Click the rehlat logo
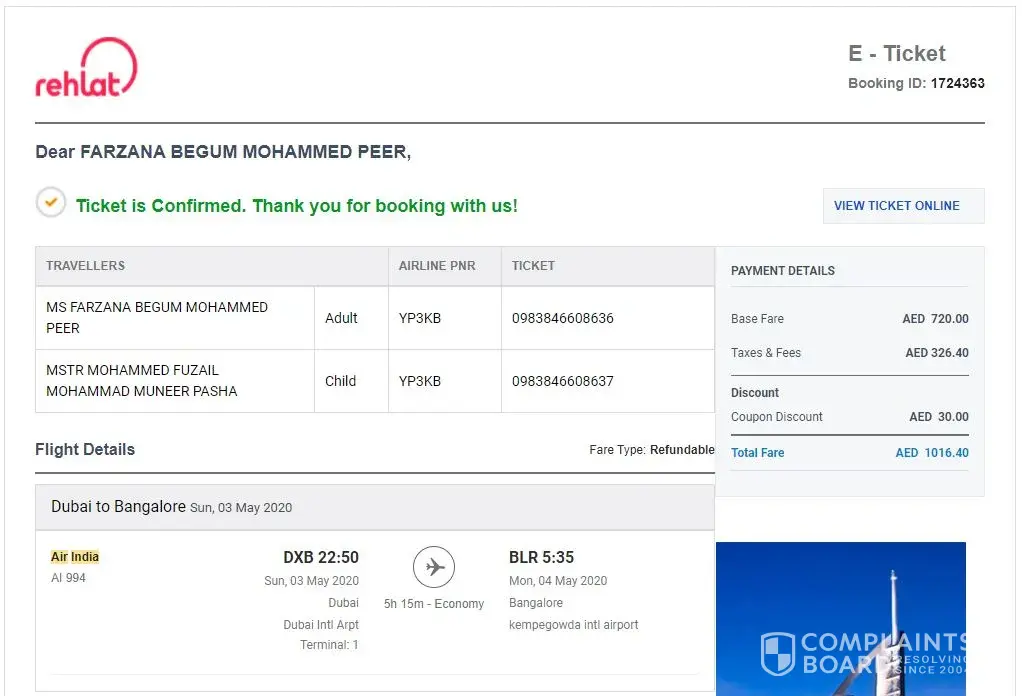The image size is (1022, 696). (86, 69)
